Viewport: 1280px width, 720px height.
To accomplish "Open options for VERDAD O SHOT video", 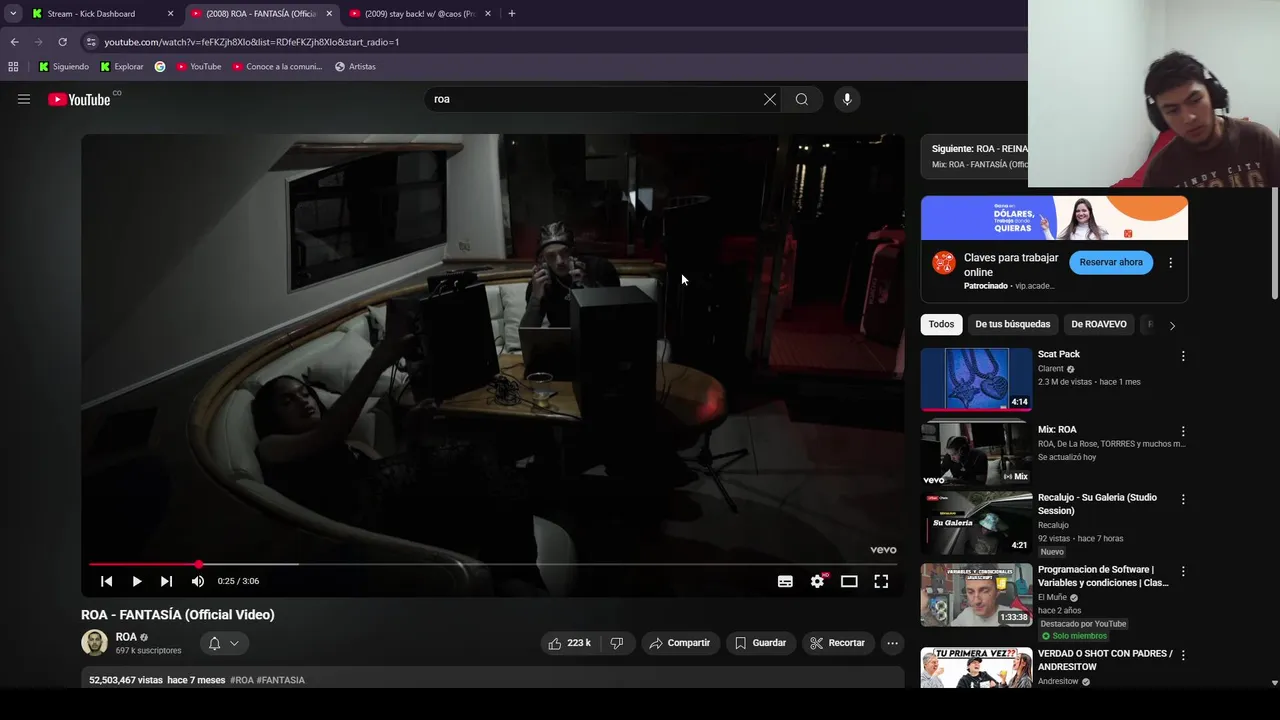I will 1183,655.
